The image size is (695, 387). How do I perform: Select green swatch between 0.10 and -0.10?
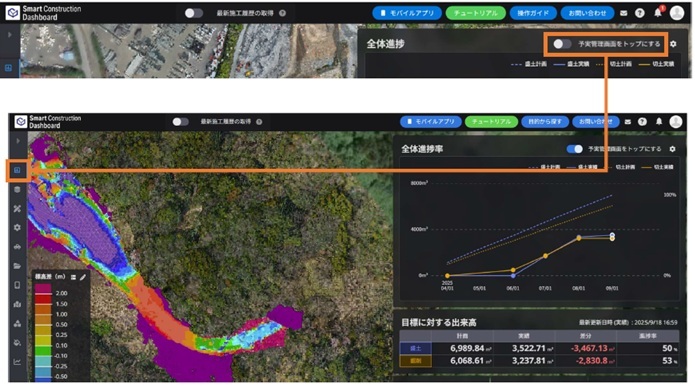pyautogui.click(x=43, y=351)
